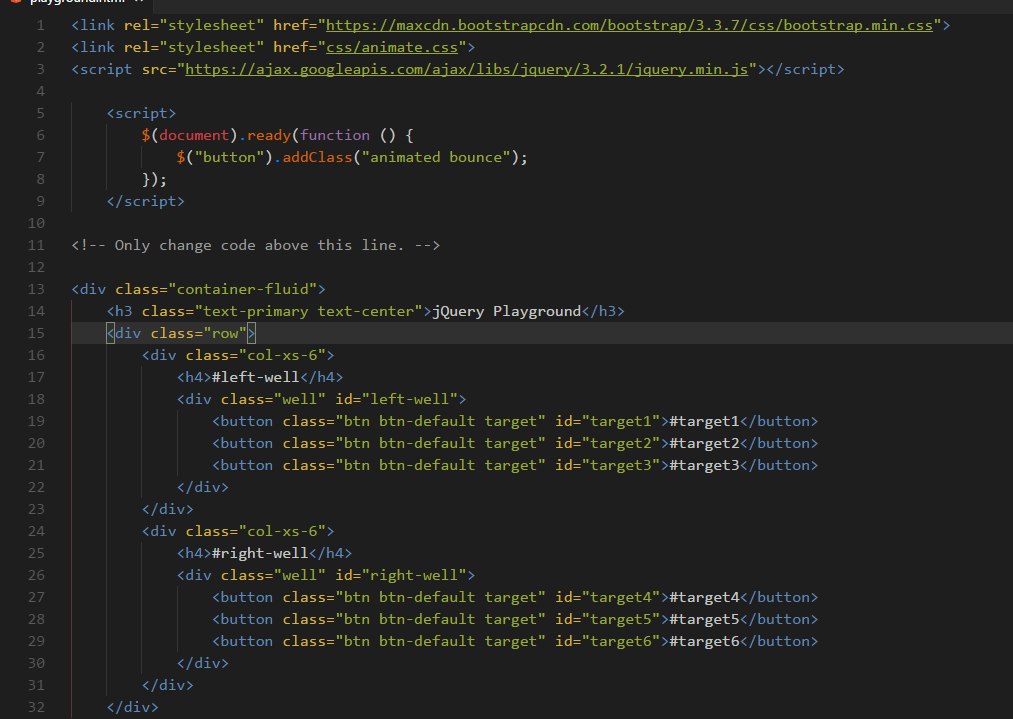Click the id="left-well" attribute value
1013x719 pixels.
(410, 399)
